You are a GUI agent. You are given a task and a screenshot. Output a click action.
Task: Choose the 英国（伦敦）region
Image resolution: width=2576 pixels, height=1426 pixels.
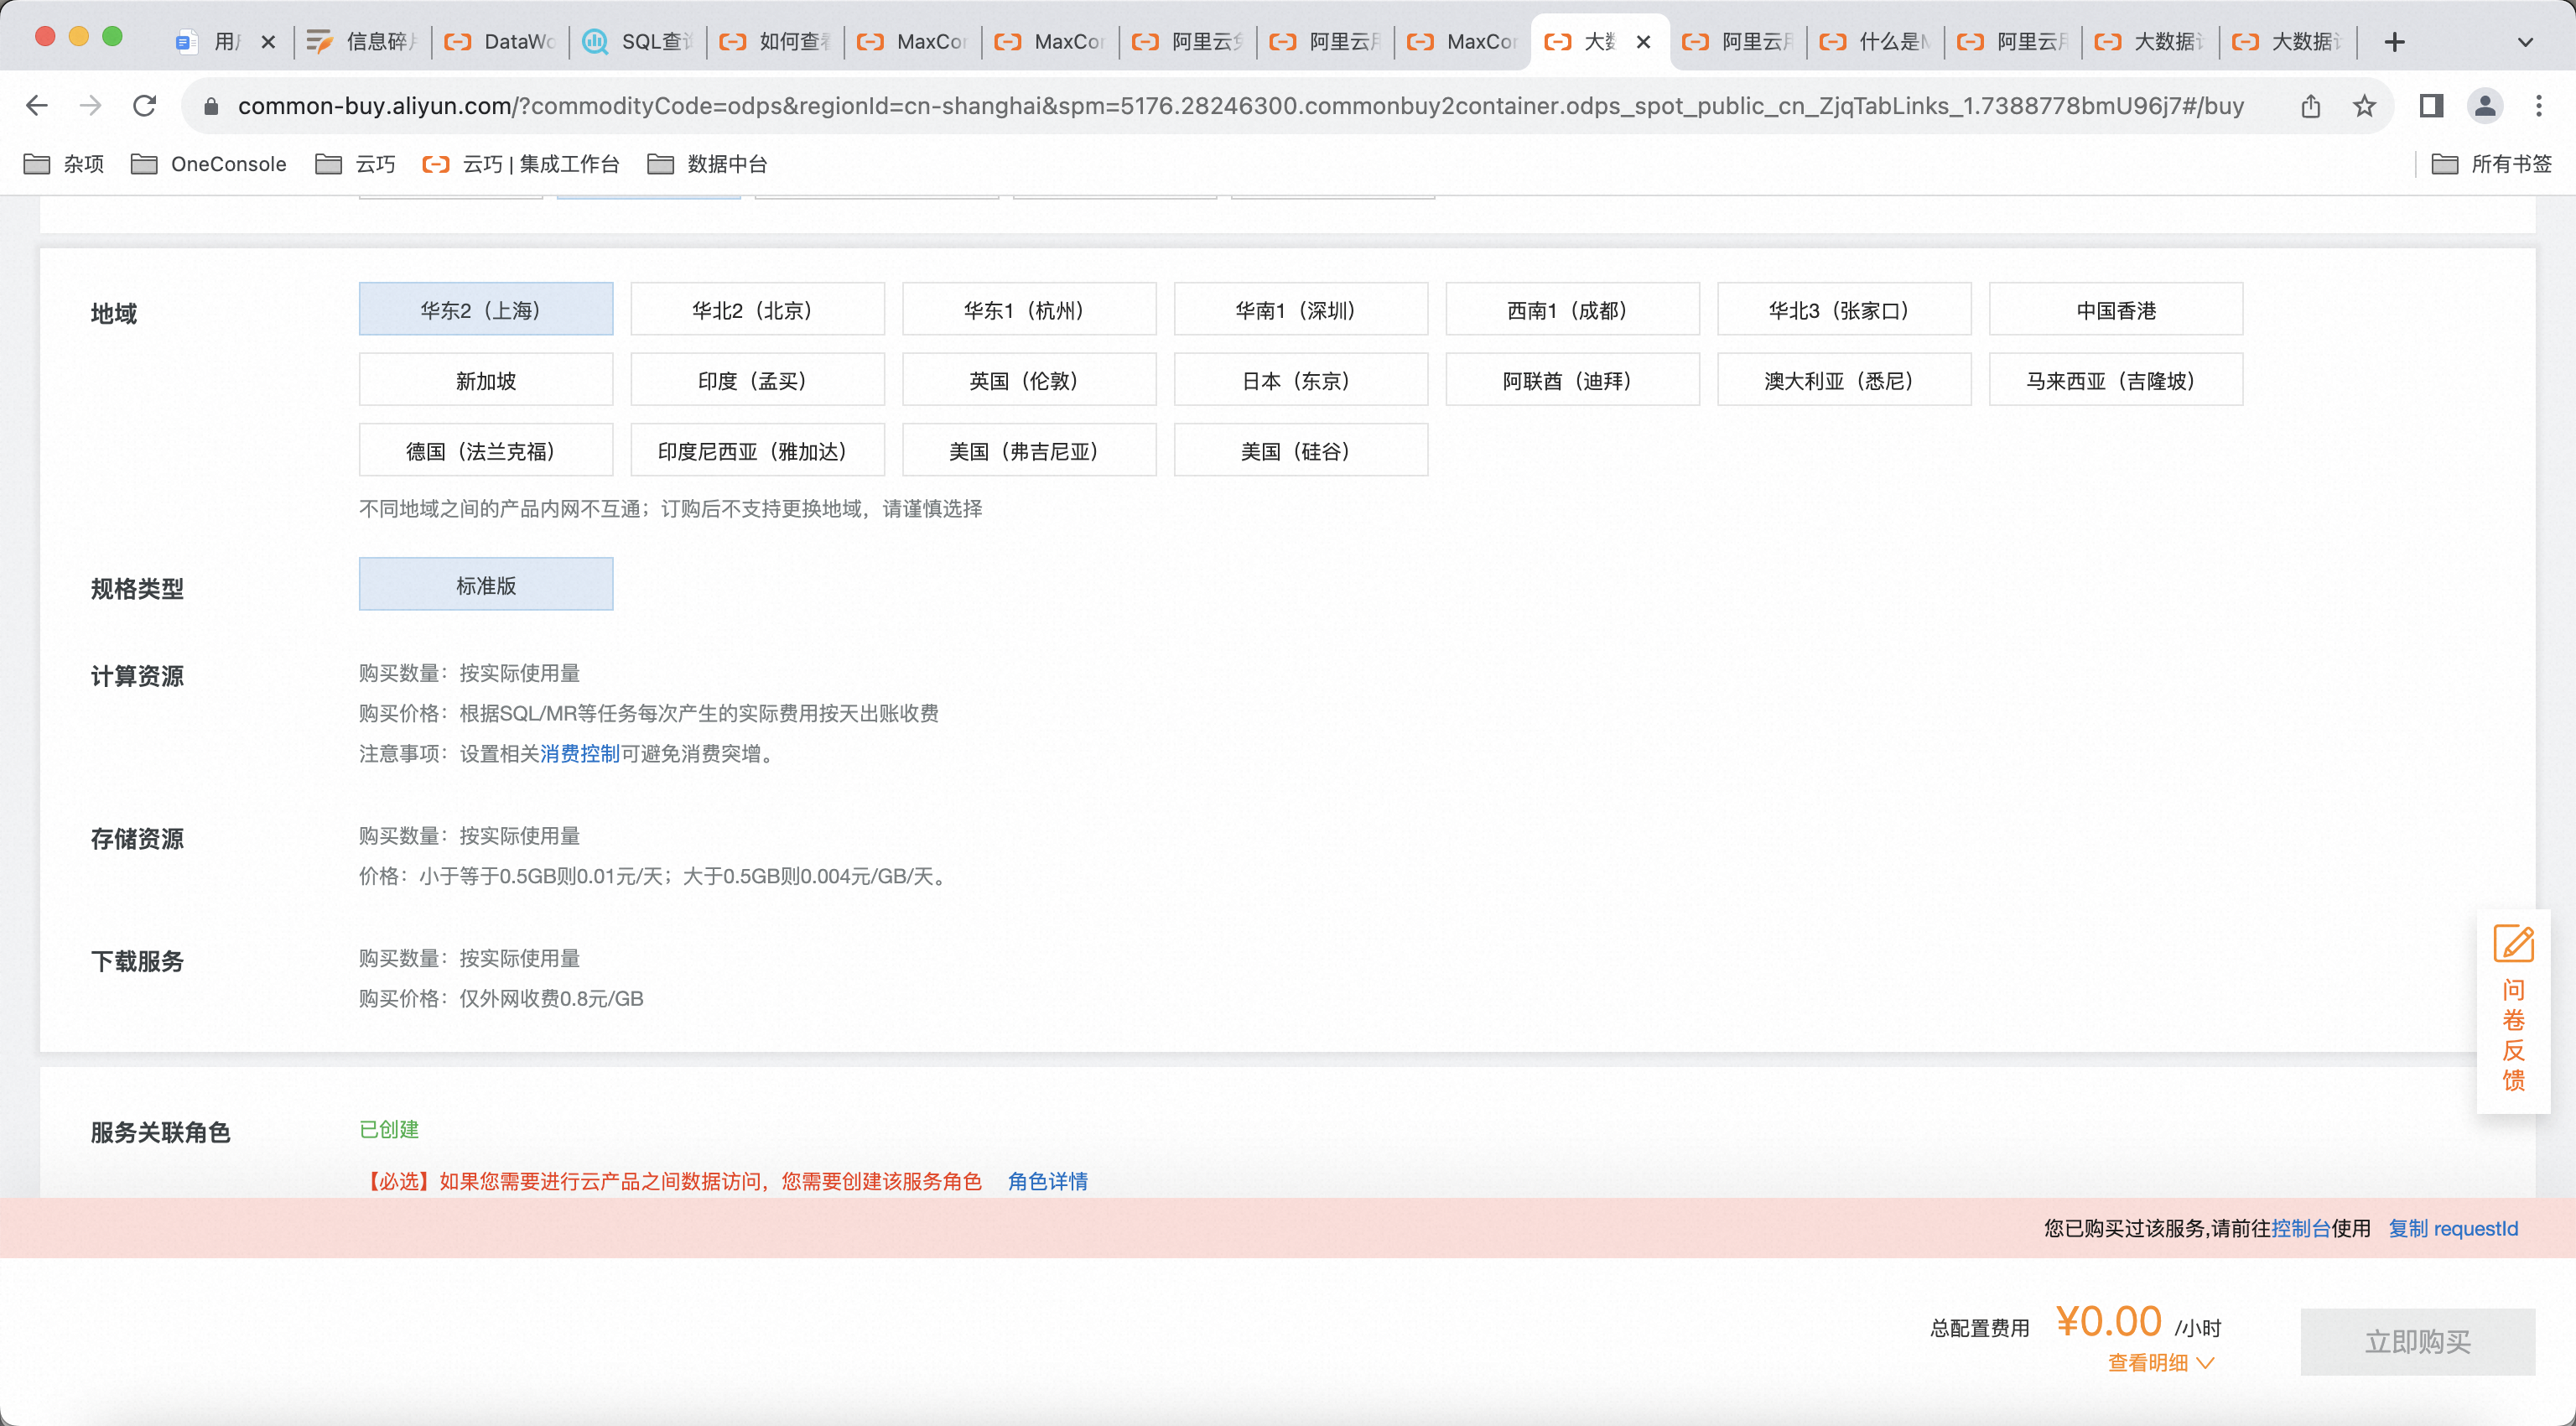click(x=1029, y=379)
